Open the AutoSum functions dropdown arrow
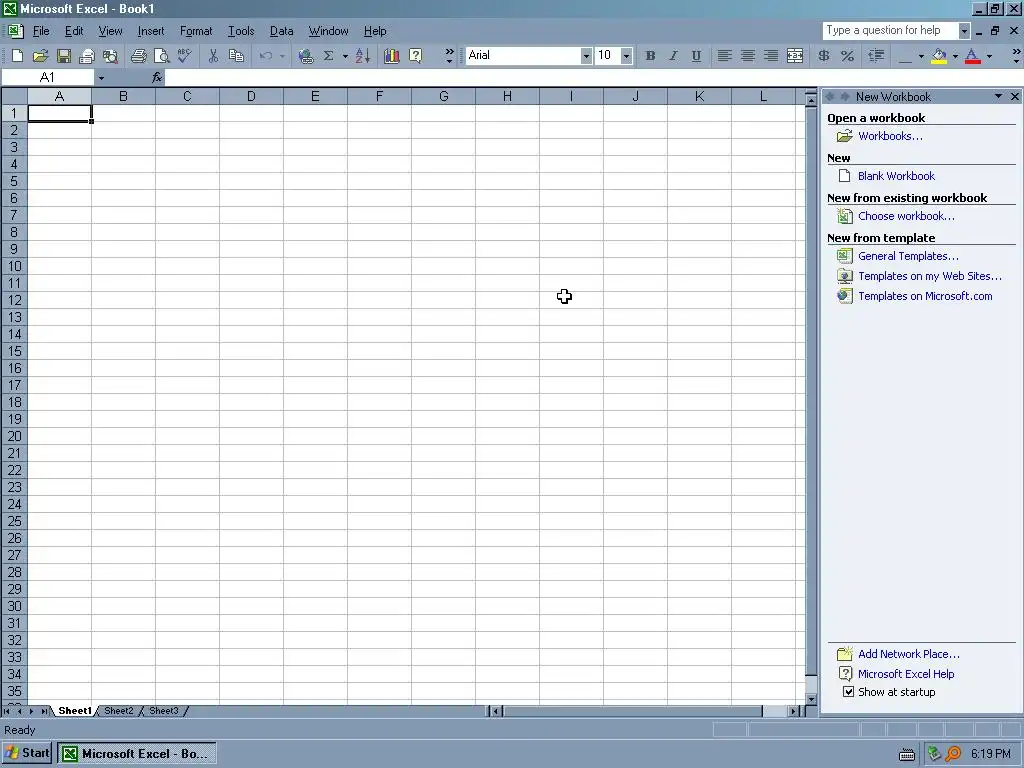Screen dimensions: 1024x768 pos(345,56)
